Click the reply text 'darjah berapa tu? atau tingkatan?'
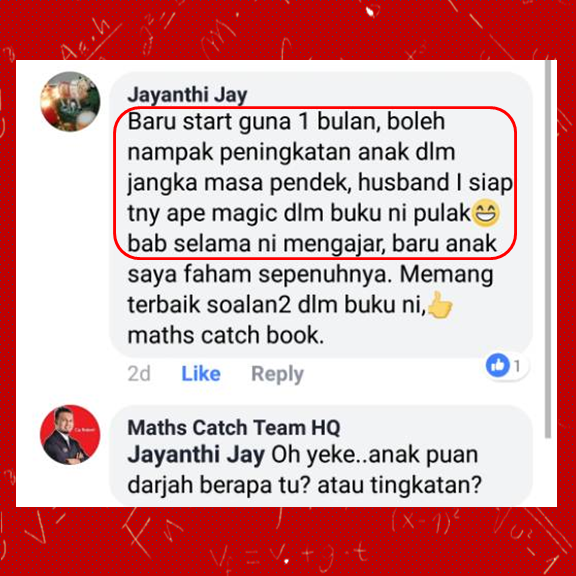This screenshot has width=576, height=576. [304, 486]
